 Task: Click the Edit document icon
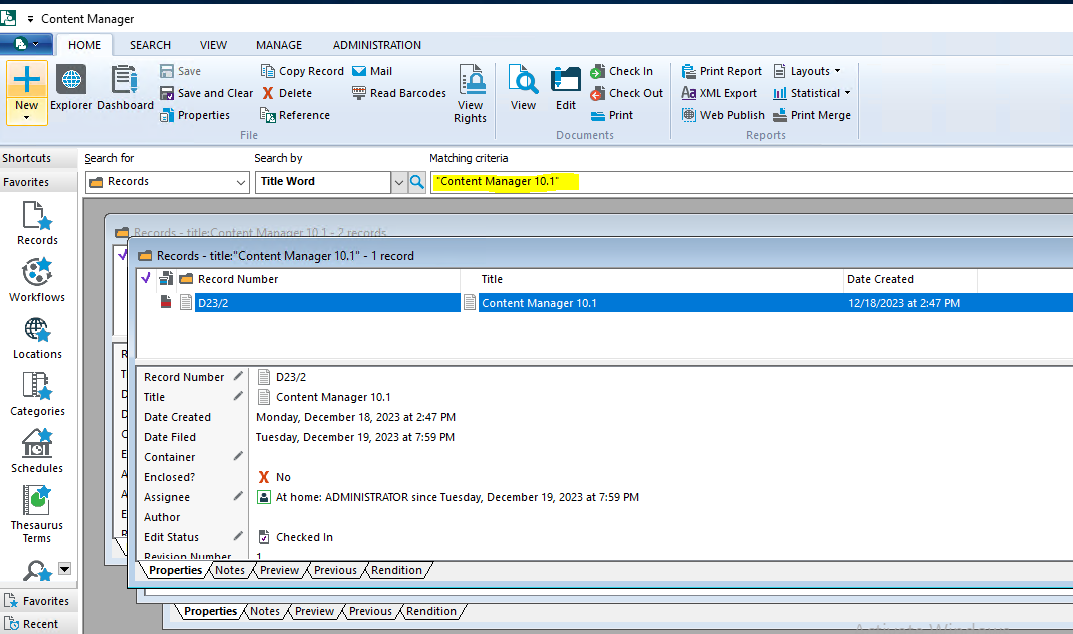[x=566, y=87]
